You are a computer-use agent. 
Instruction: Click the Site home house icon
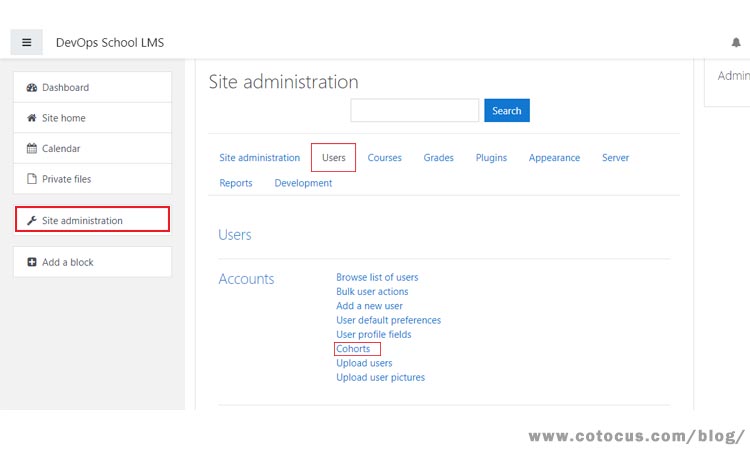pos(32,118)
